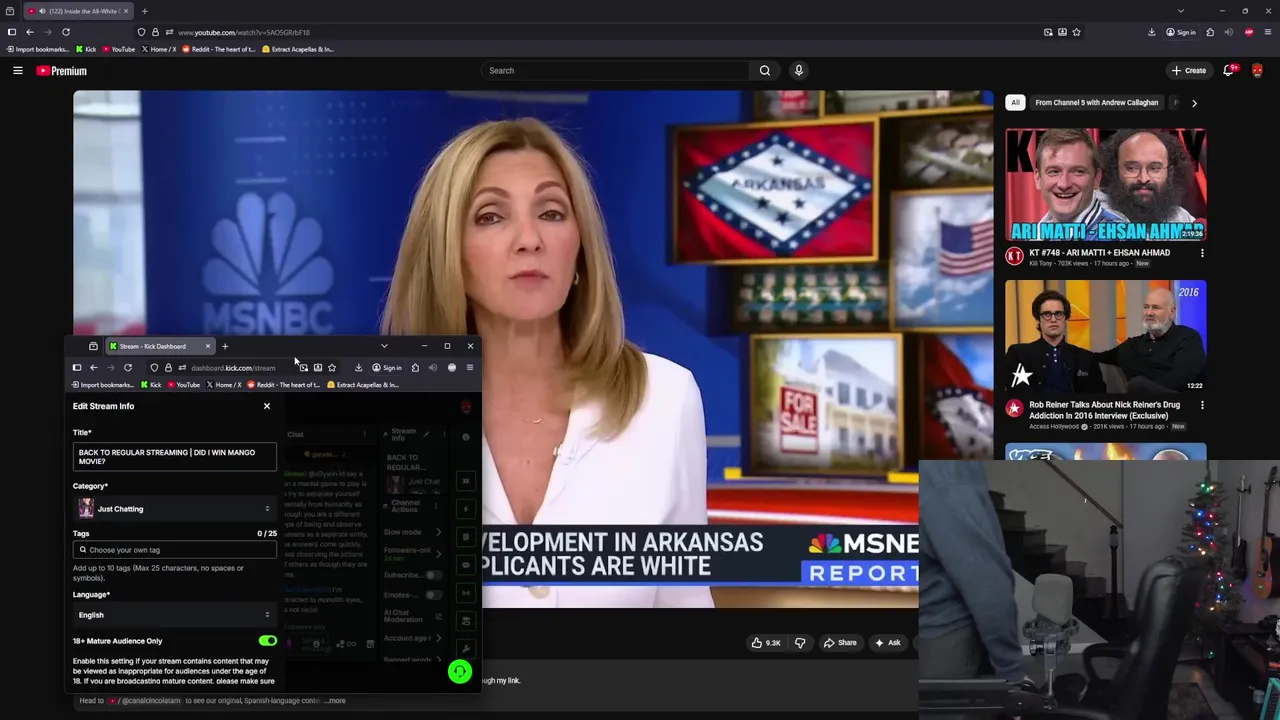Dislike the YouTube video
Screen dimensions: 1280x720
point(800,643)
